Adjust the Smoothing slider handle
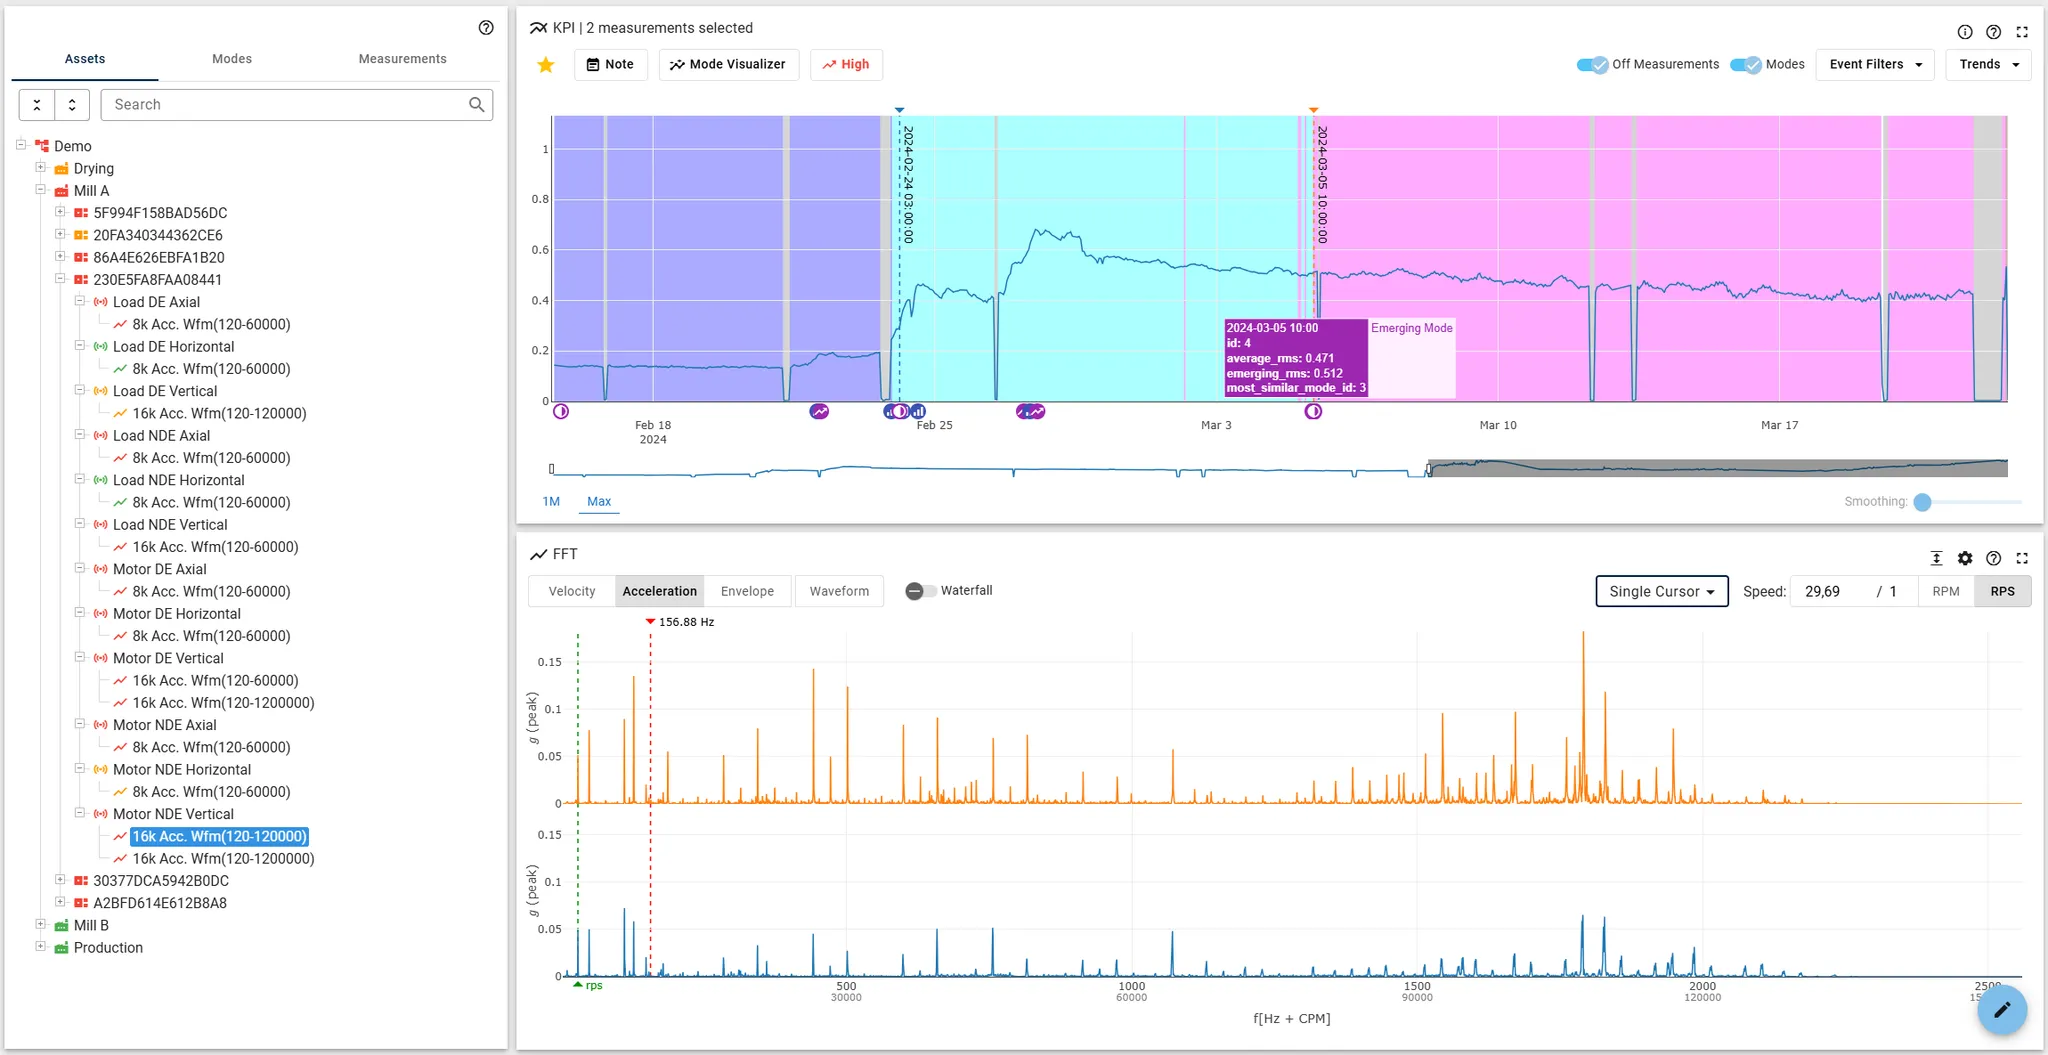 tap(1922, 502)
